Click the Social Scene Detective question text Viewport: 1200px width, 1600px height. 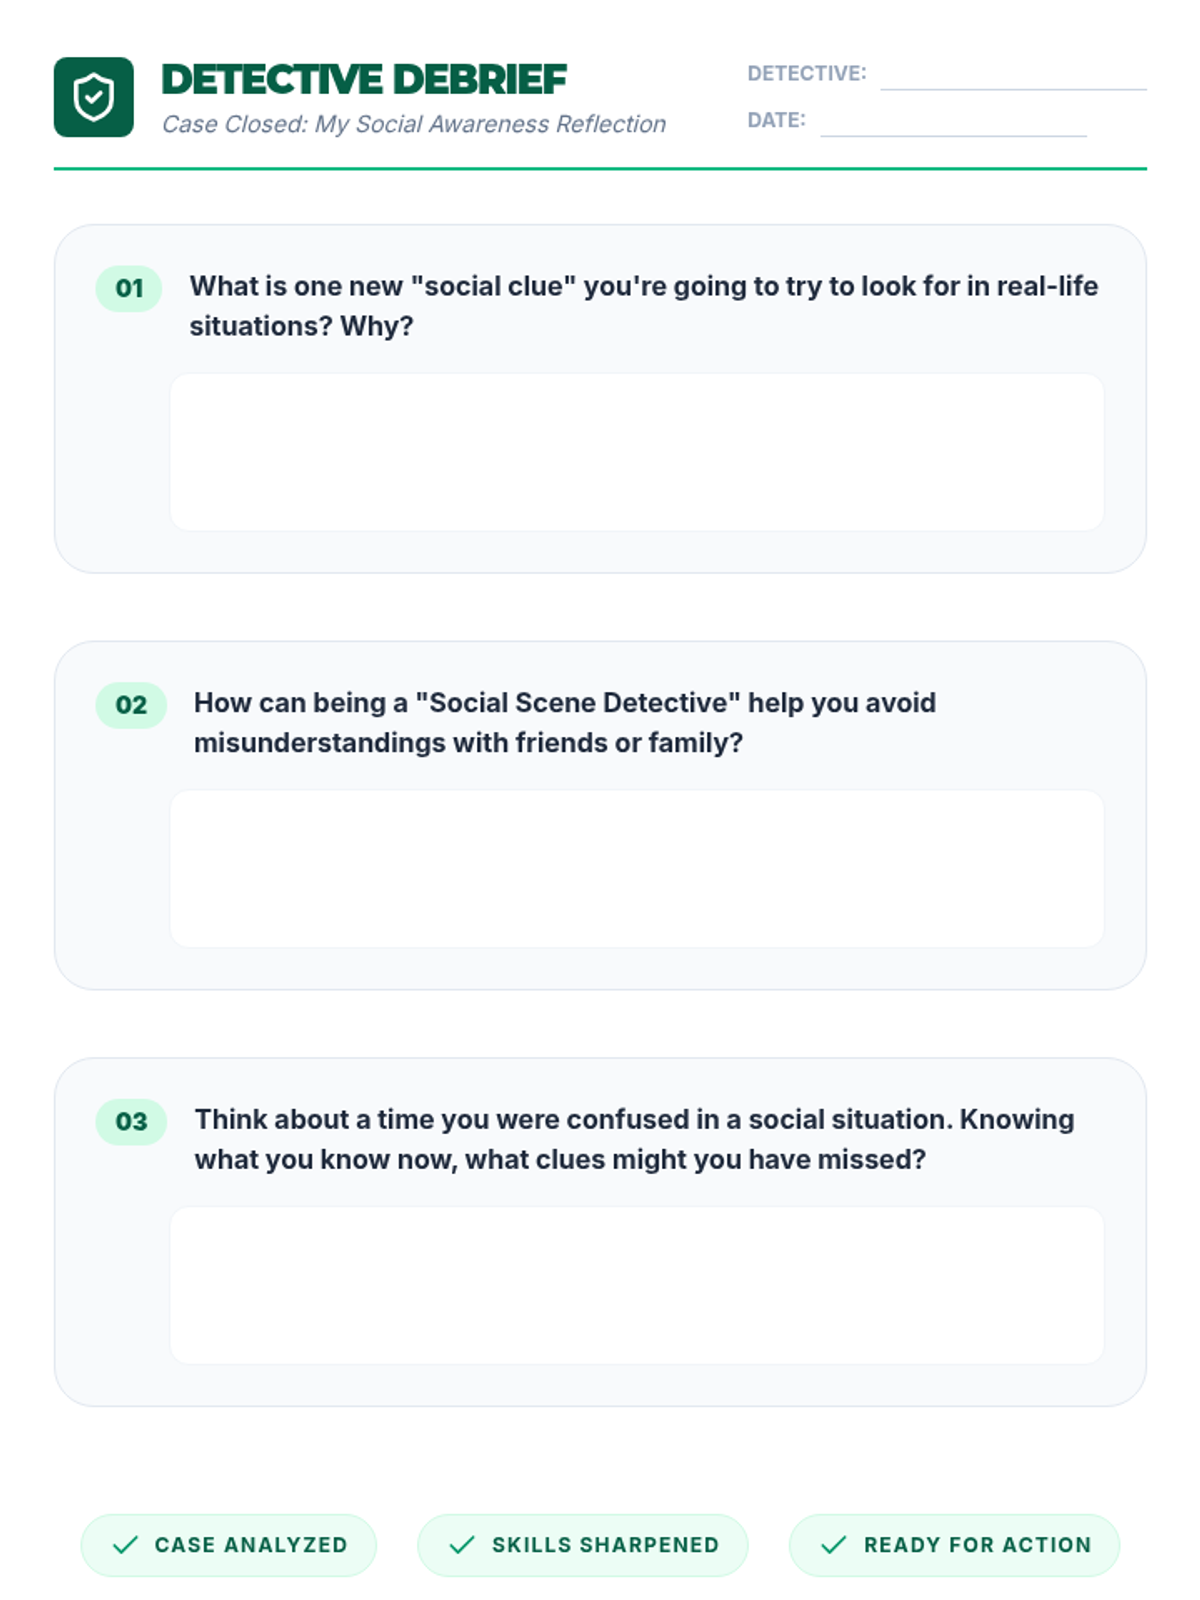coord(565,723)
